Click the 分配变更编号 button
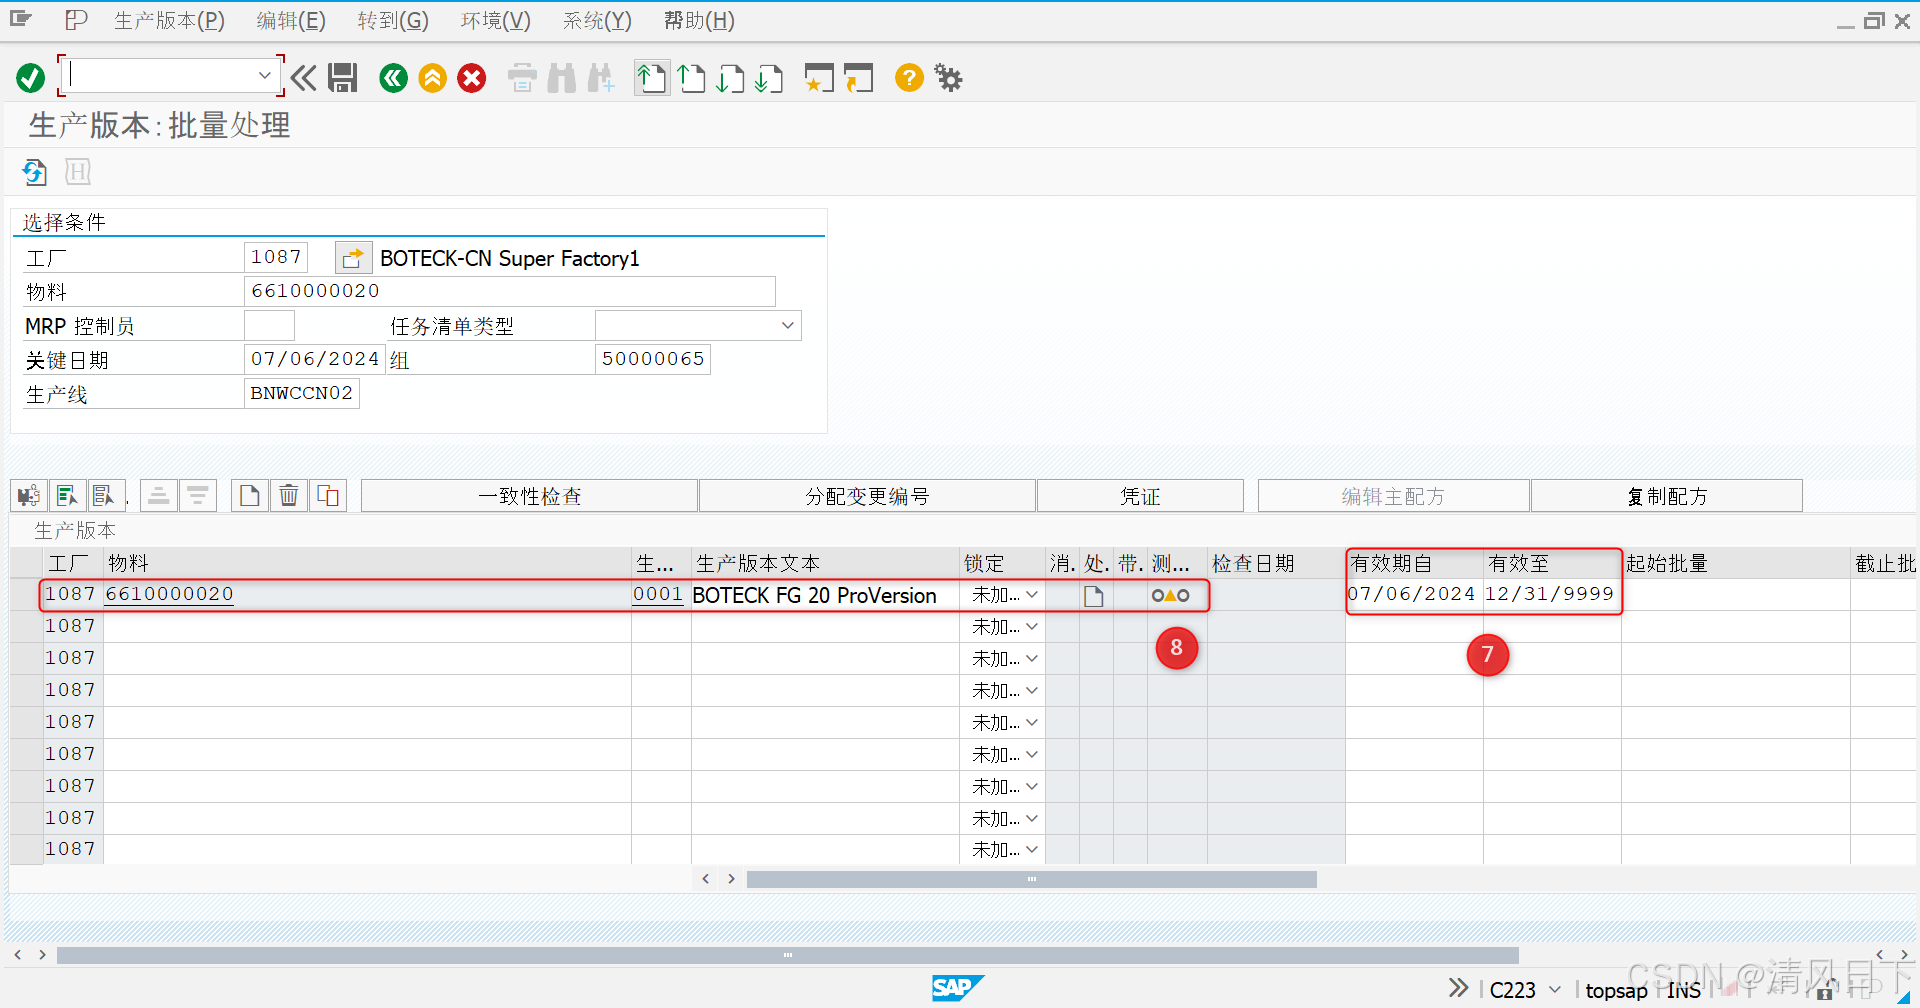Image resolution: width=1920 pixels, height=1008 pixels. [x=867, y=496]
